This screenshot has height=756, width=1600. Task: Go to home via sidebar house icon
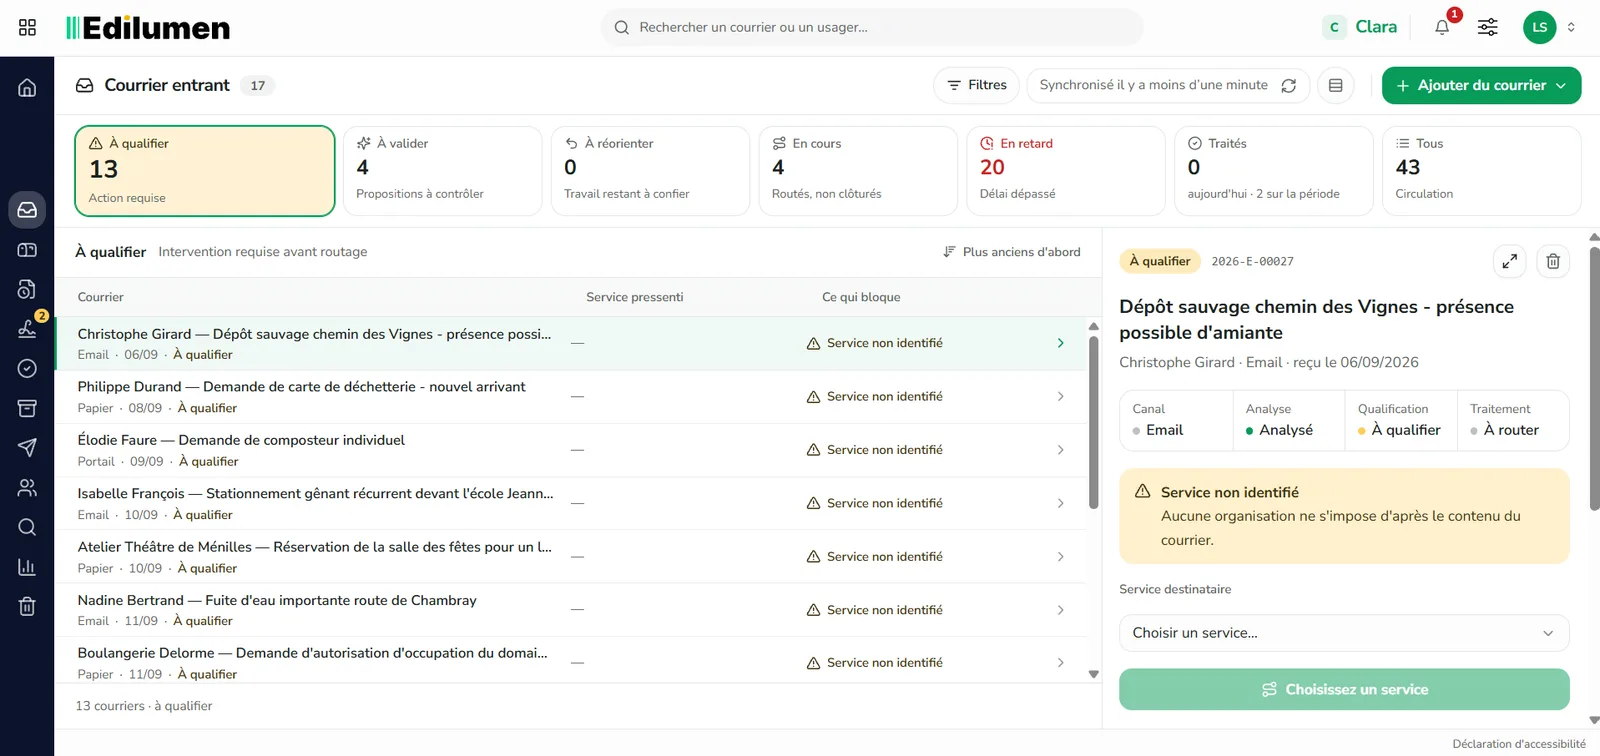tap(27, 88)
